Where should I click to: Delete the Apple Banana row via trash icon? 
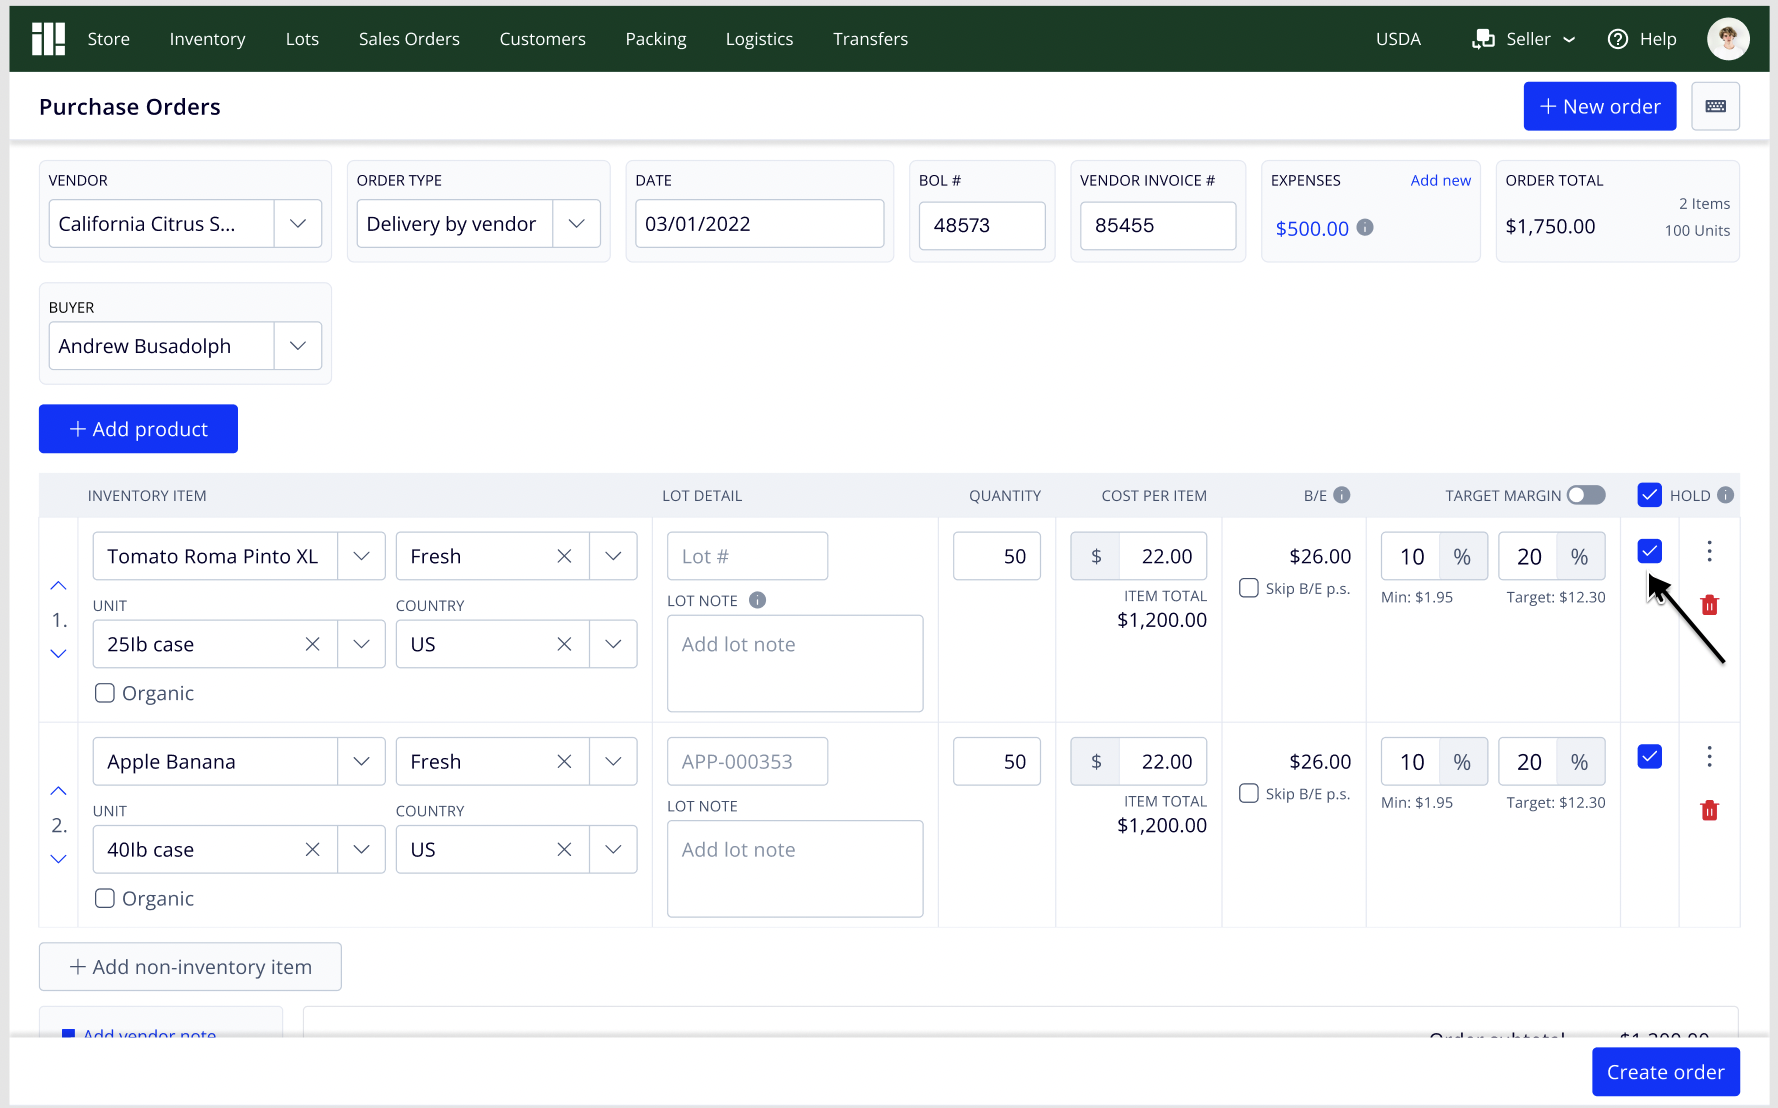click(x=1709, y=810)
